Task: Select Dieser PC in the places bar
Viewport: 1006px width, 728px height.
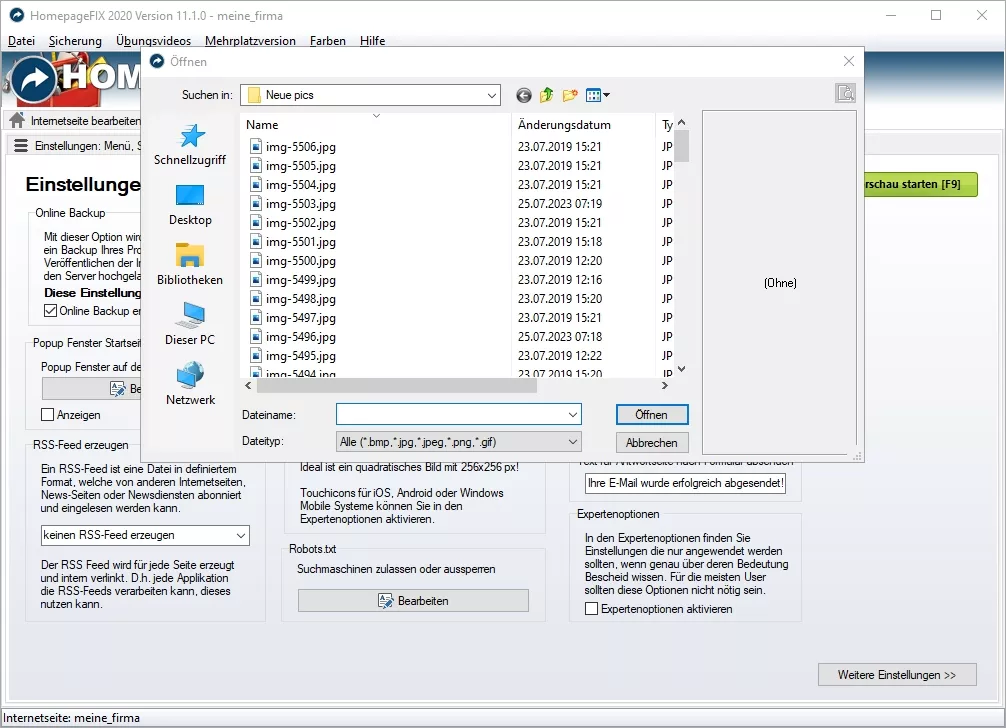Action: 190,324
